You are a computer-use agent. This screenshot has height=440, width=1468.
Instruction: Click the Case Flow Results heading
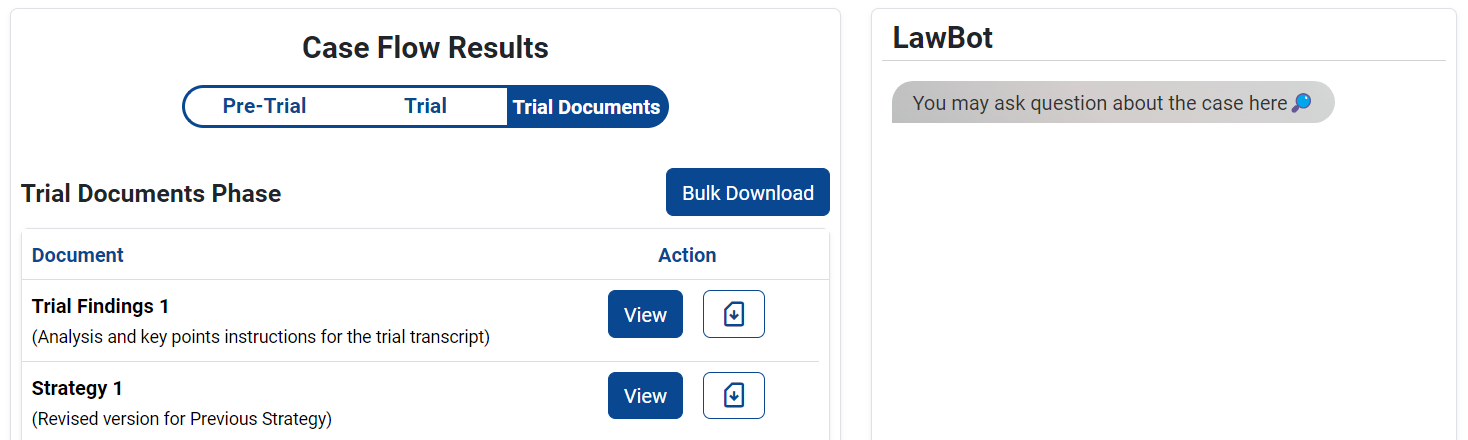click(x=425, y=47)
